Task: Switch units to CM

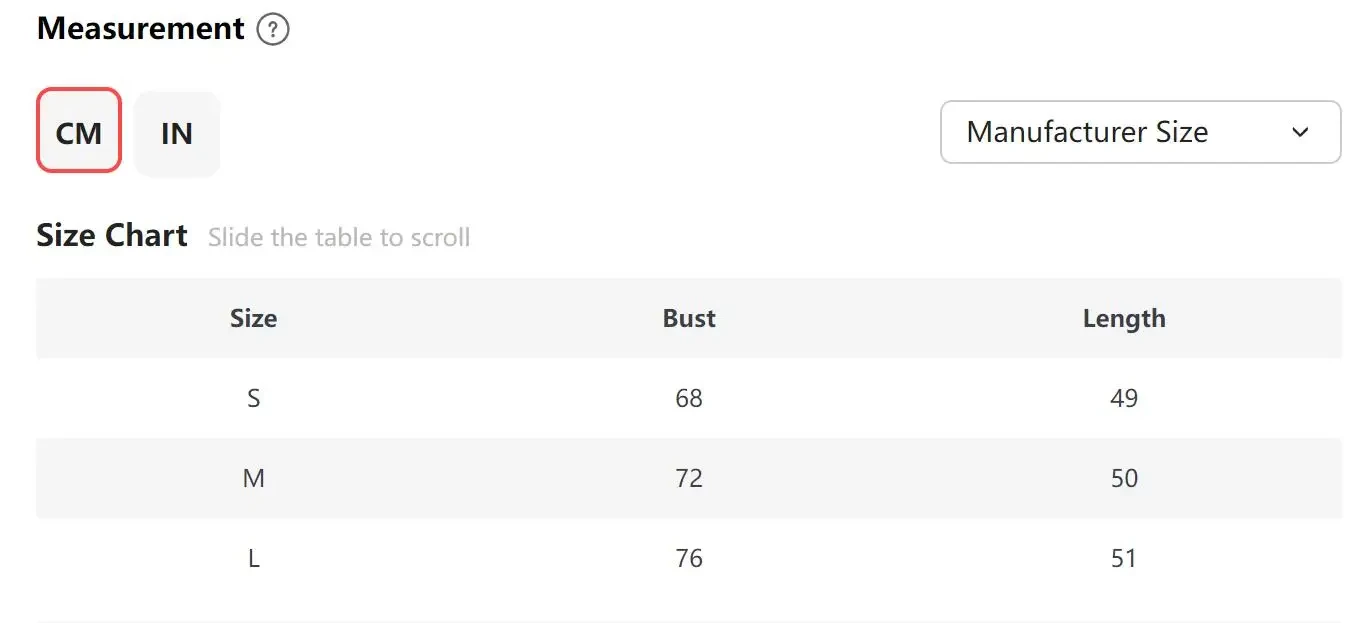Action: (79, 131)
